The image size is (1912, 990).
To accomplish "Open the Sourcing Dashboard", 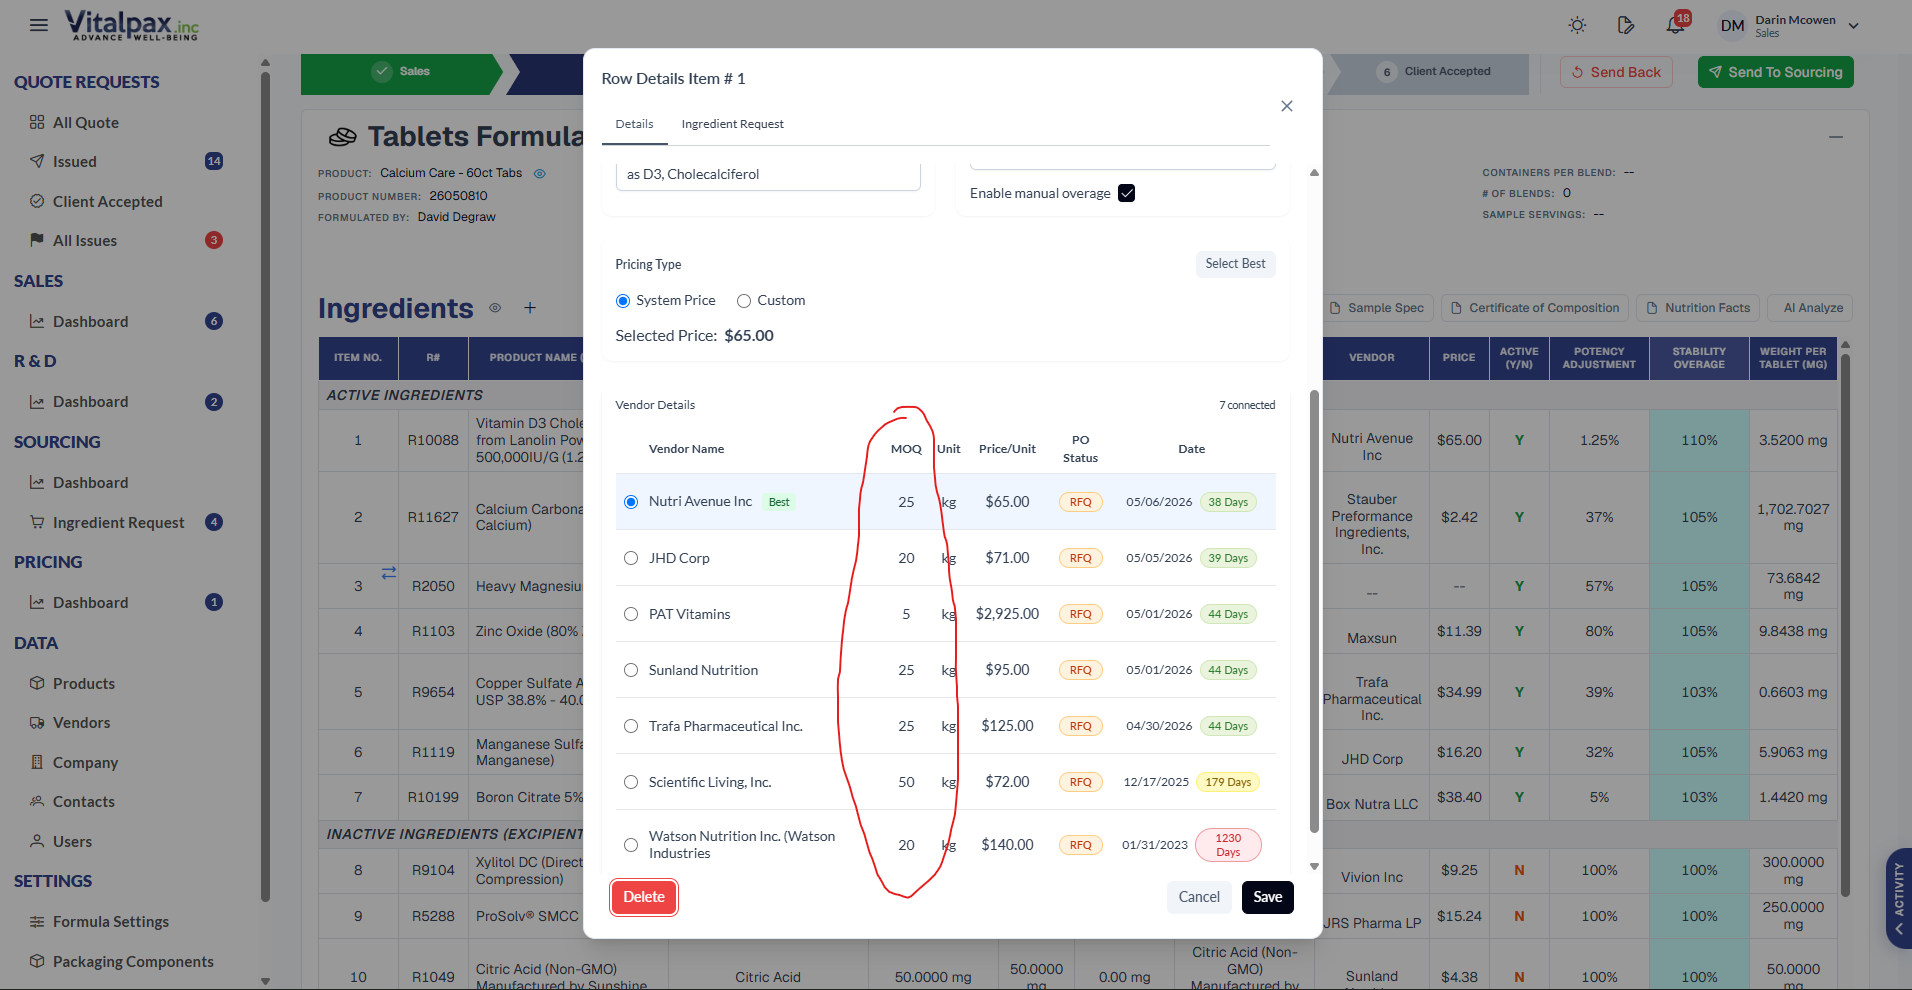I will (90, 482).
